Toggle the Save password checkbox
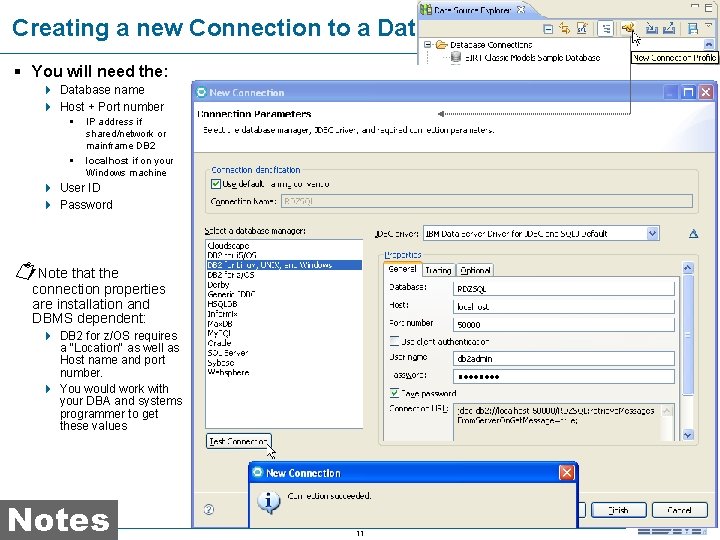Screen dimensions: 720x540 pos(394,393)
